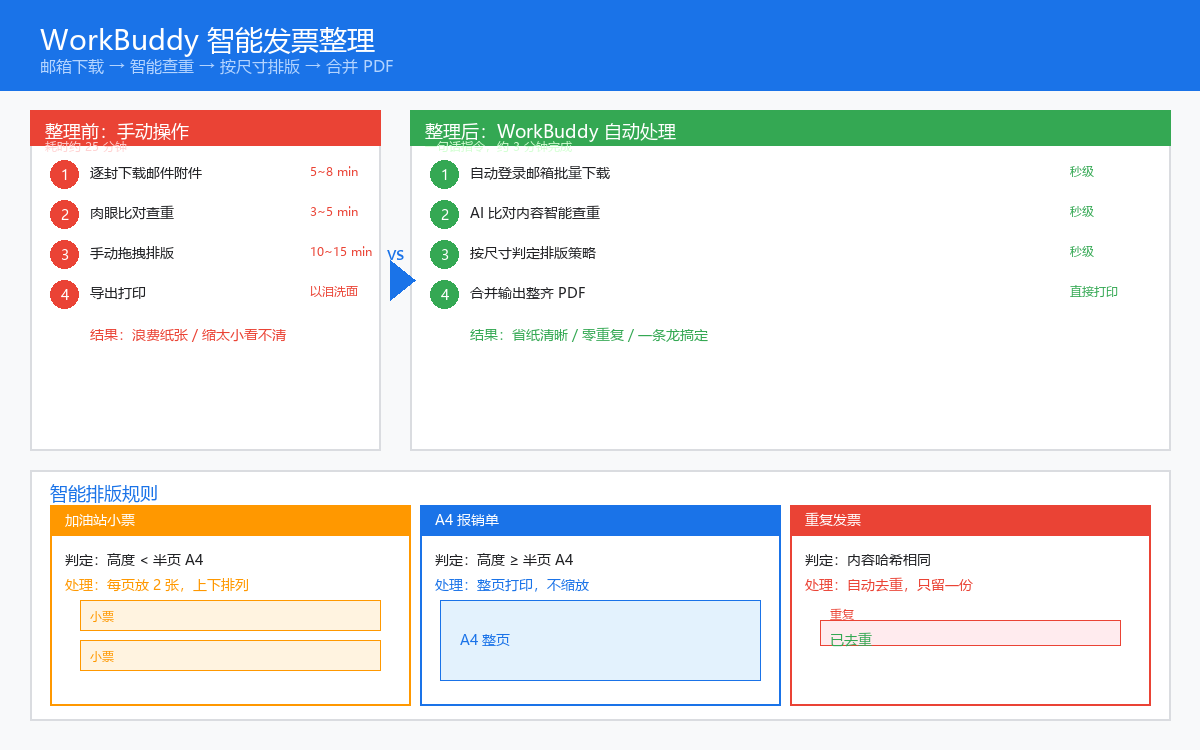
Task: Click the 5~8 min duration
Action: click(334, 172)
